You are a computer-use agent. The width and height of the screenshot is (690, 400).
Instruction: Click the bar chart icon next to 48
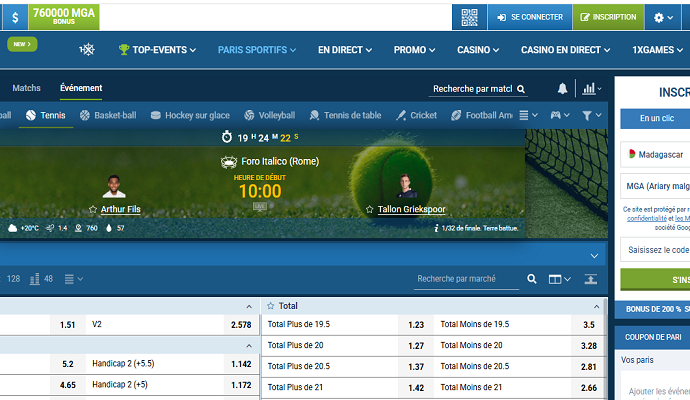click(34, 279)
